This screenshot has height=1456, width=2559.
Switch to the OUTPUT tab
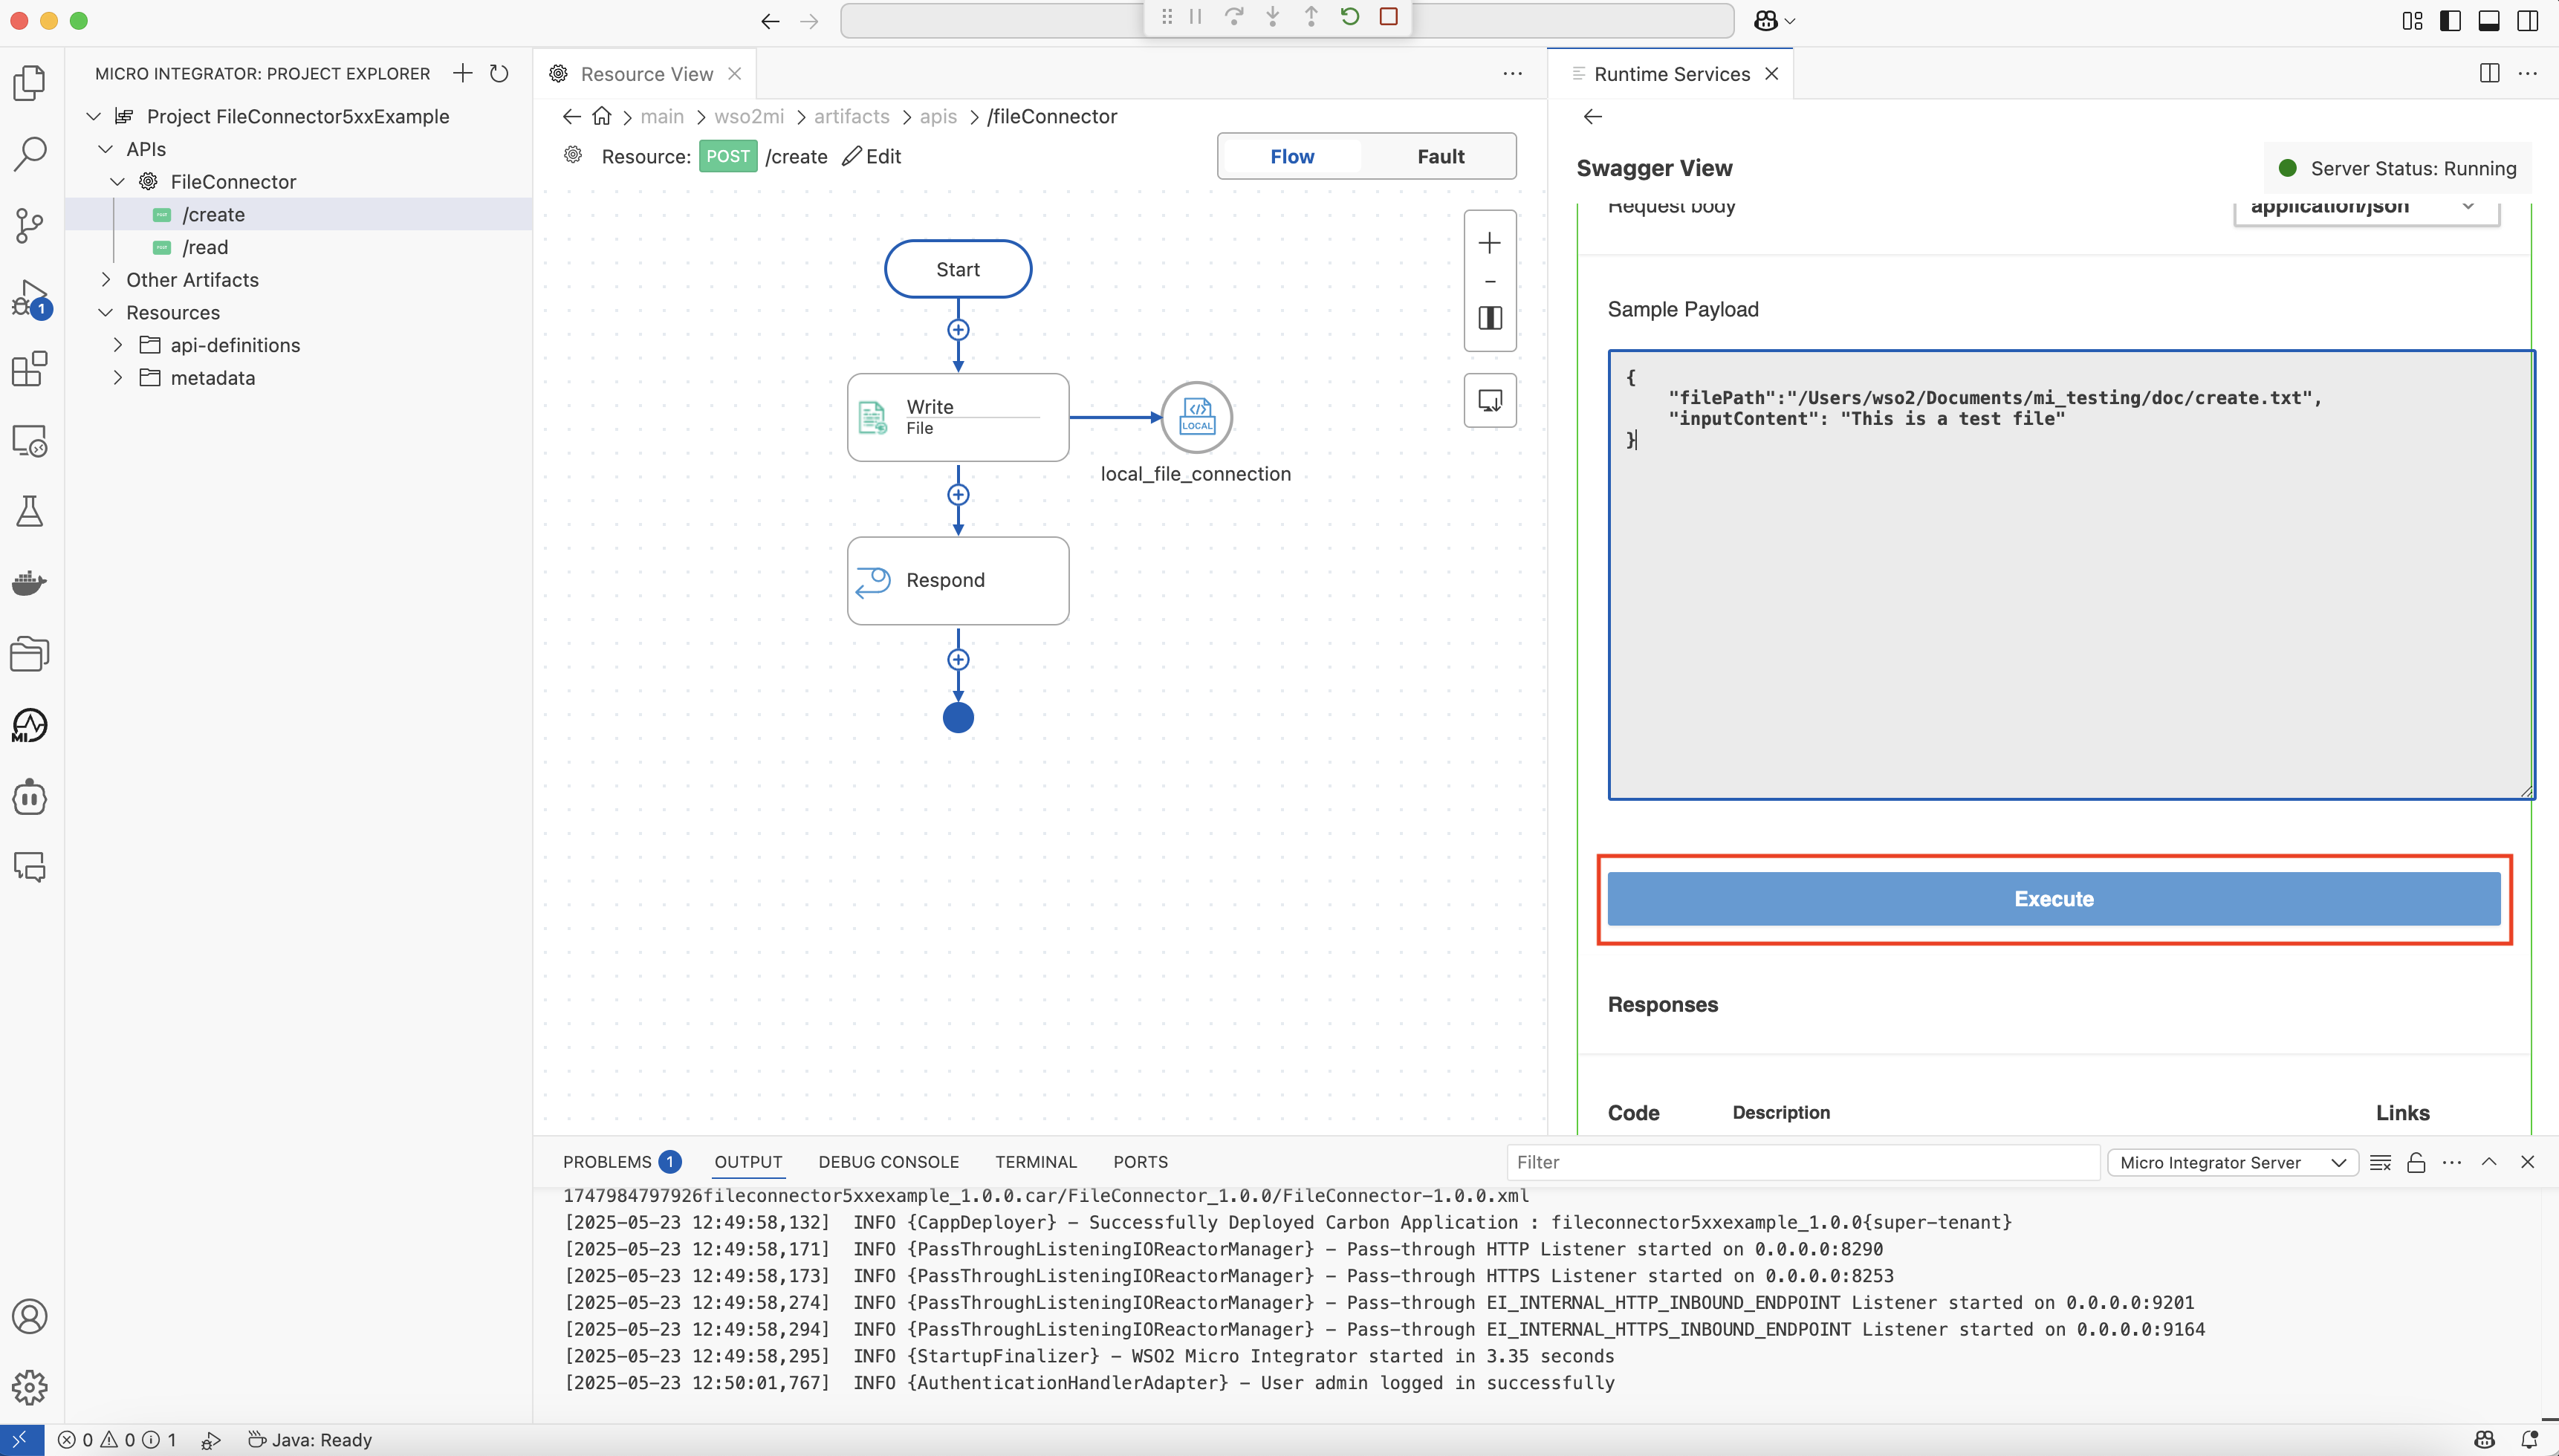click(748, 1162)
